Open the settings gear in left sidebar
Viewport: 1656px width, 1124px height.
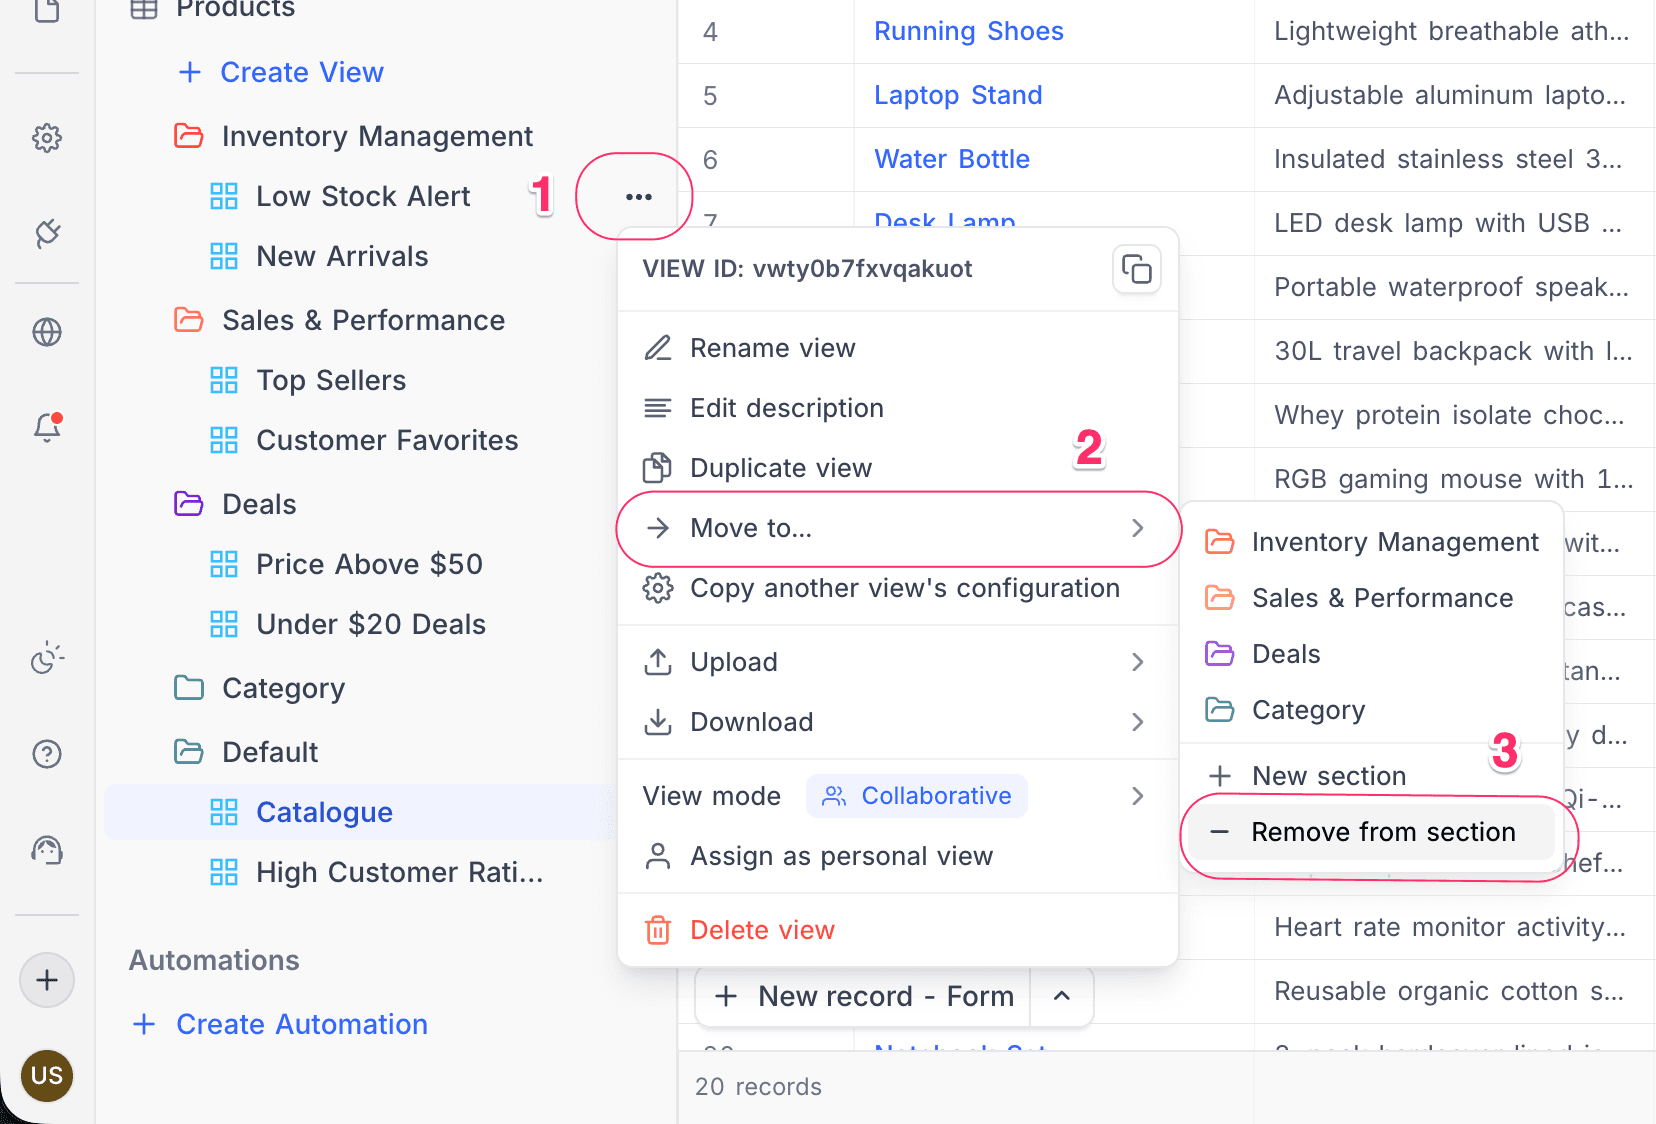(x=47, y=138)
